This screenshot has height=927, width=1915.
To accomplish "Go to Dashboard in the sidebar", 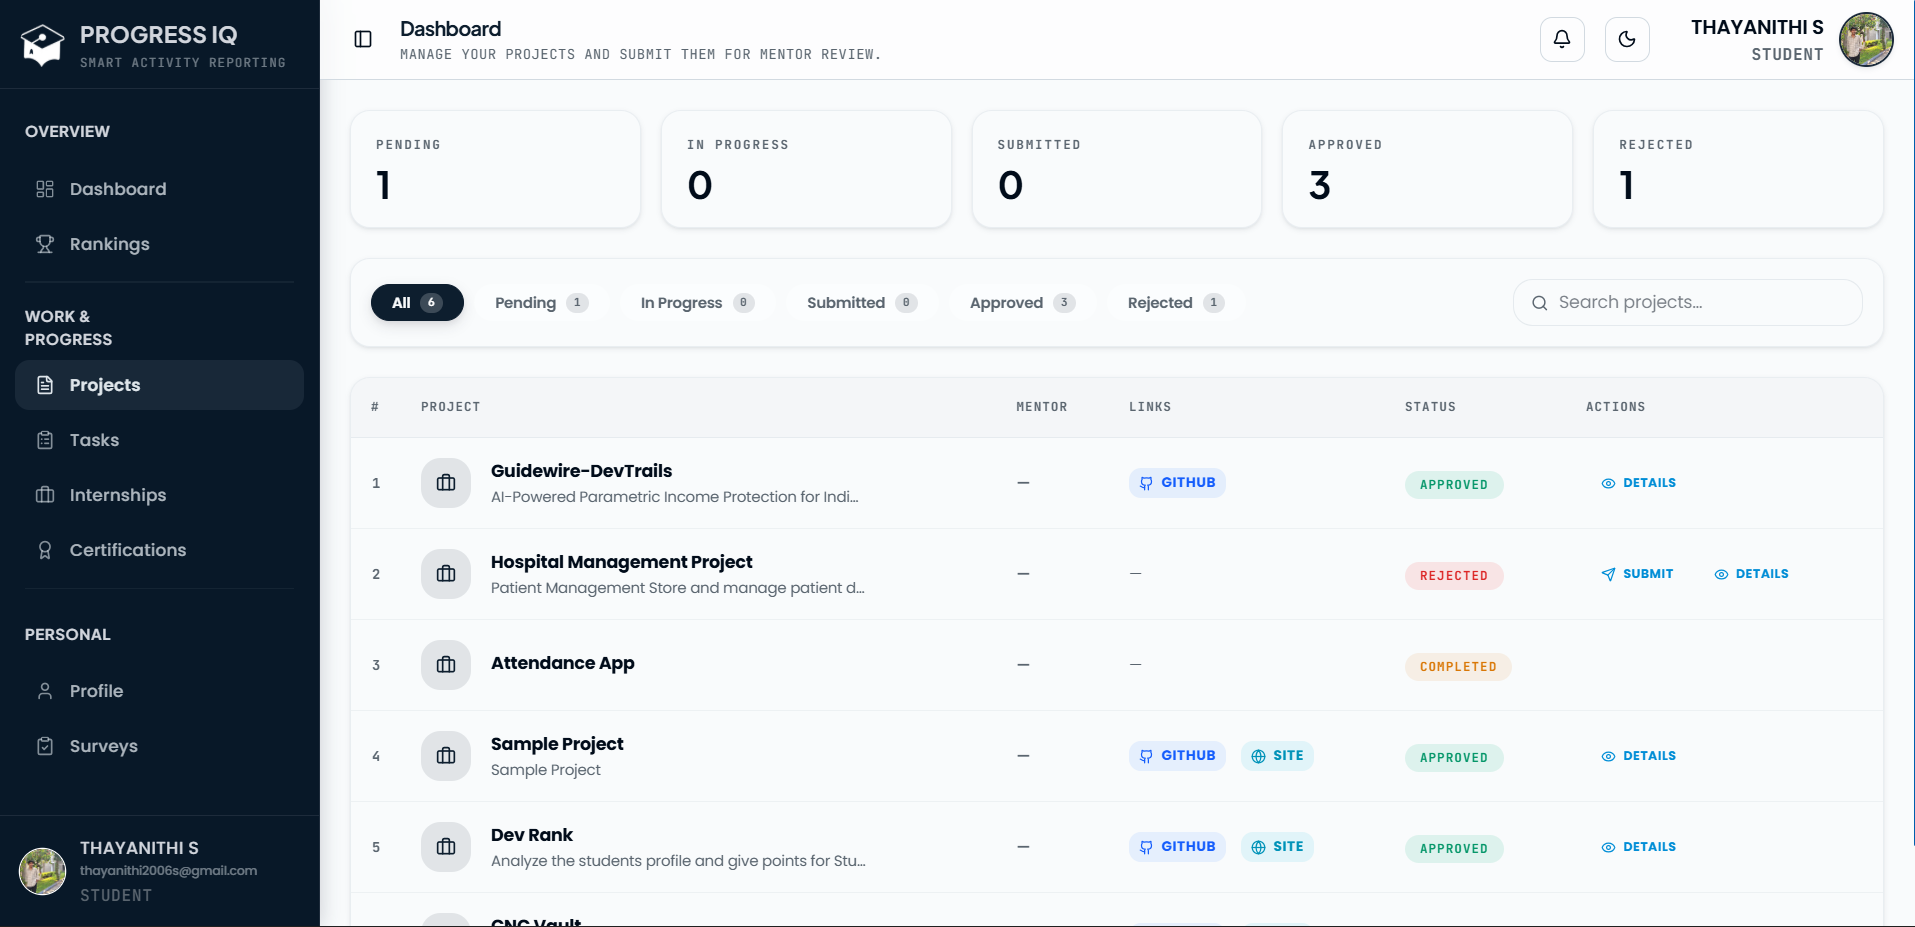I will [x=160, y=189].
